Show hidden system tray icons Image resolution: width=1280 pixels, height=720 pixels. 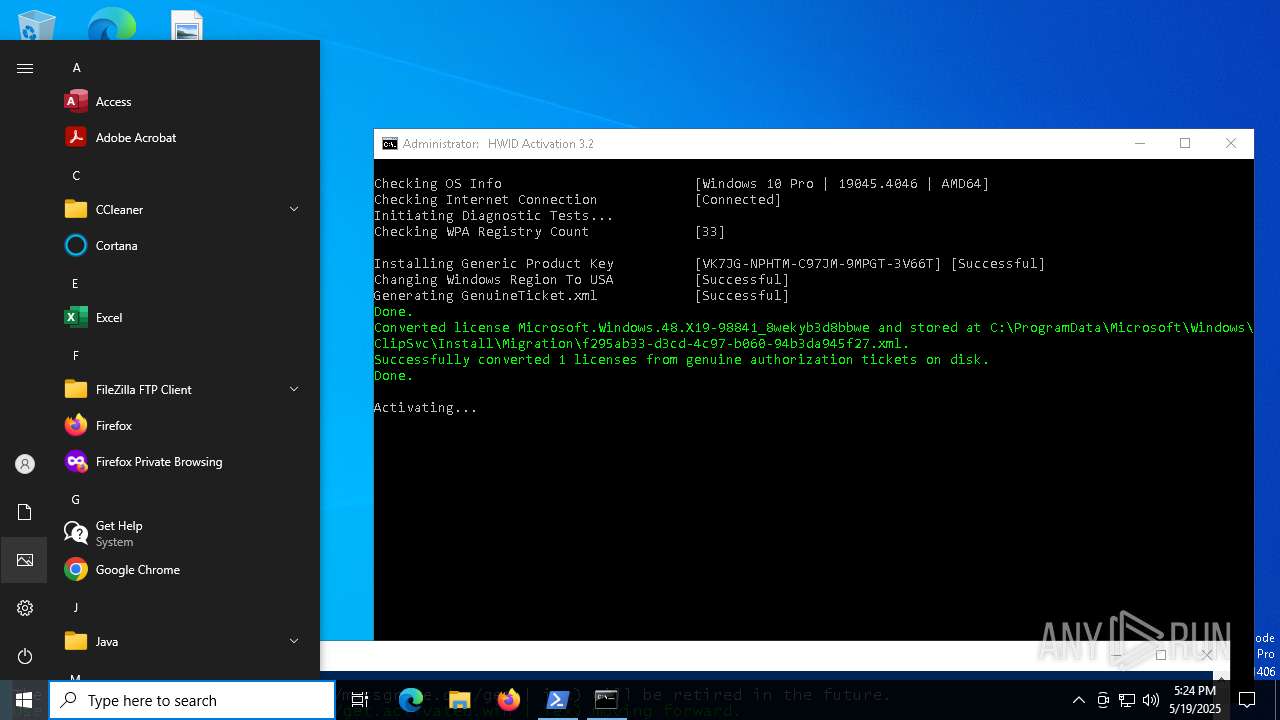tap(1078, 700)
